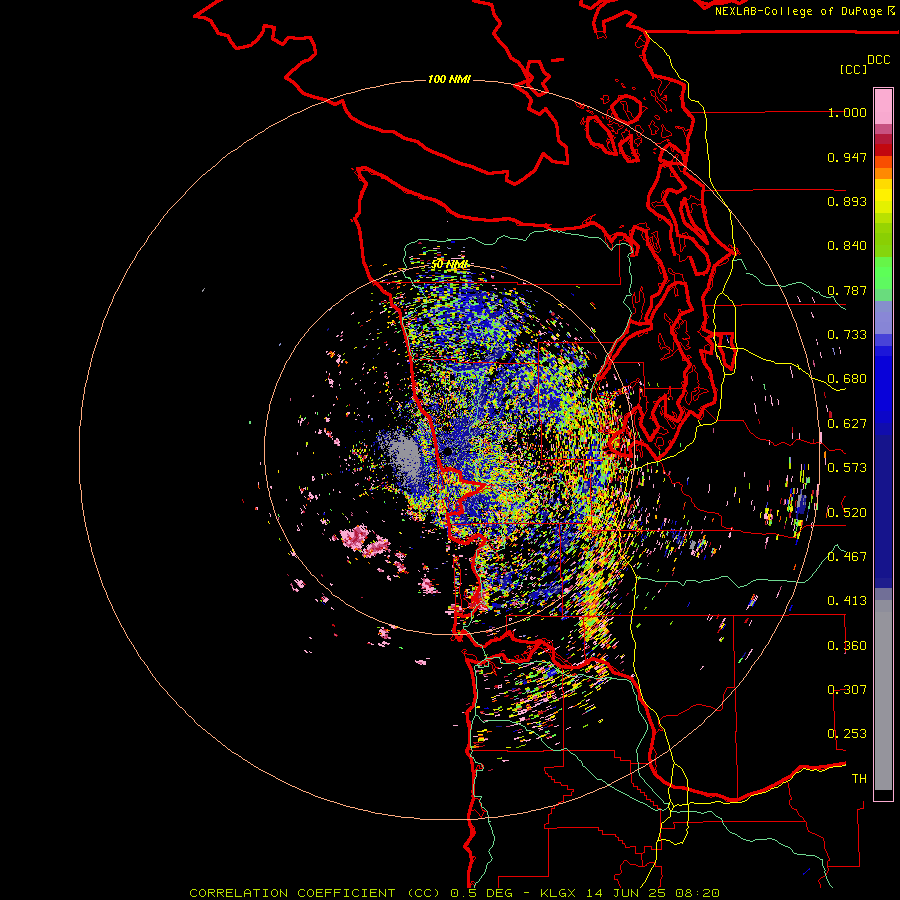Screen dimensions: 900x900
Task: Click the 0.947 scale value
Action: 847,157
